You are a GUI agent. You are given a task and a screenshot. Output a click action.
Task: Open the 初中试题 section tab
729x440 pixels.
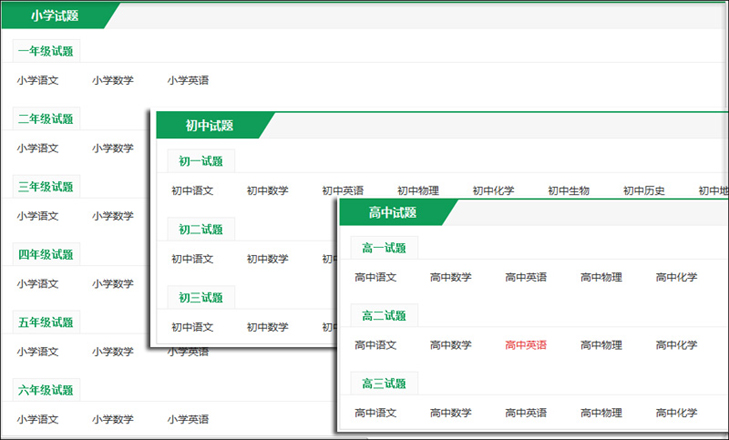coord(209,126)
